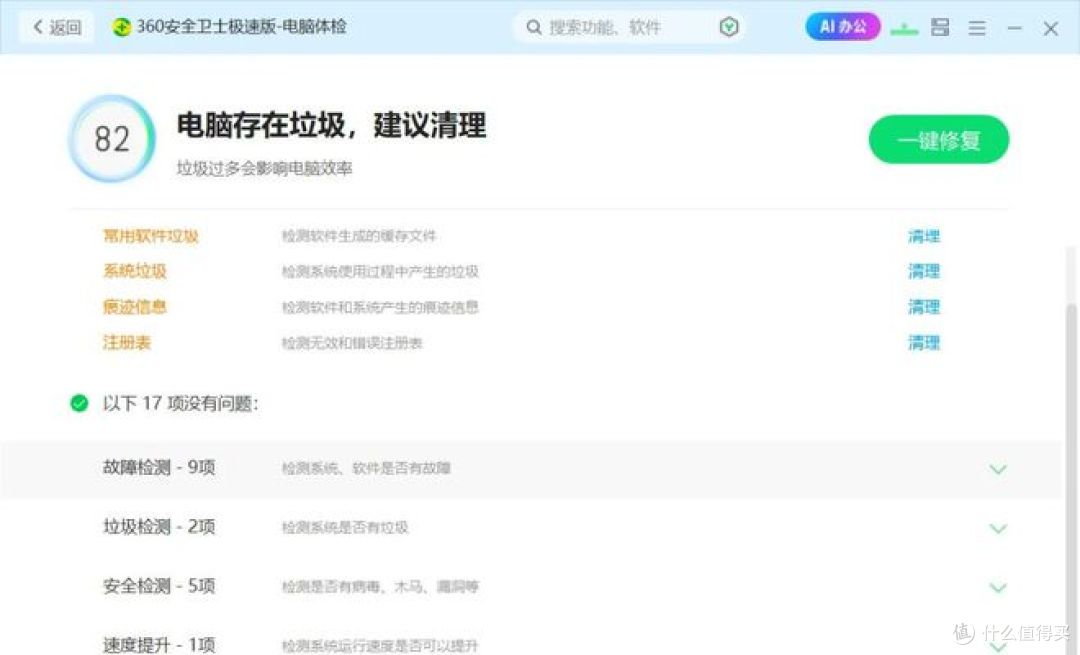
Task: Open the green shield icon in search box
Action: (x=729, y=28)
